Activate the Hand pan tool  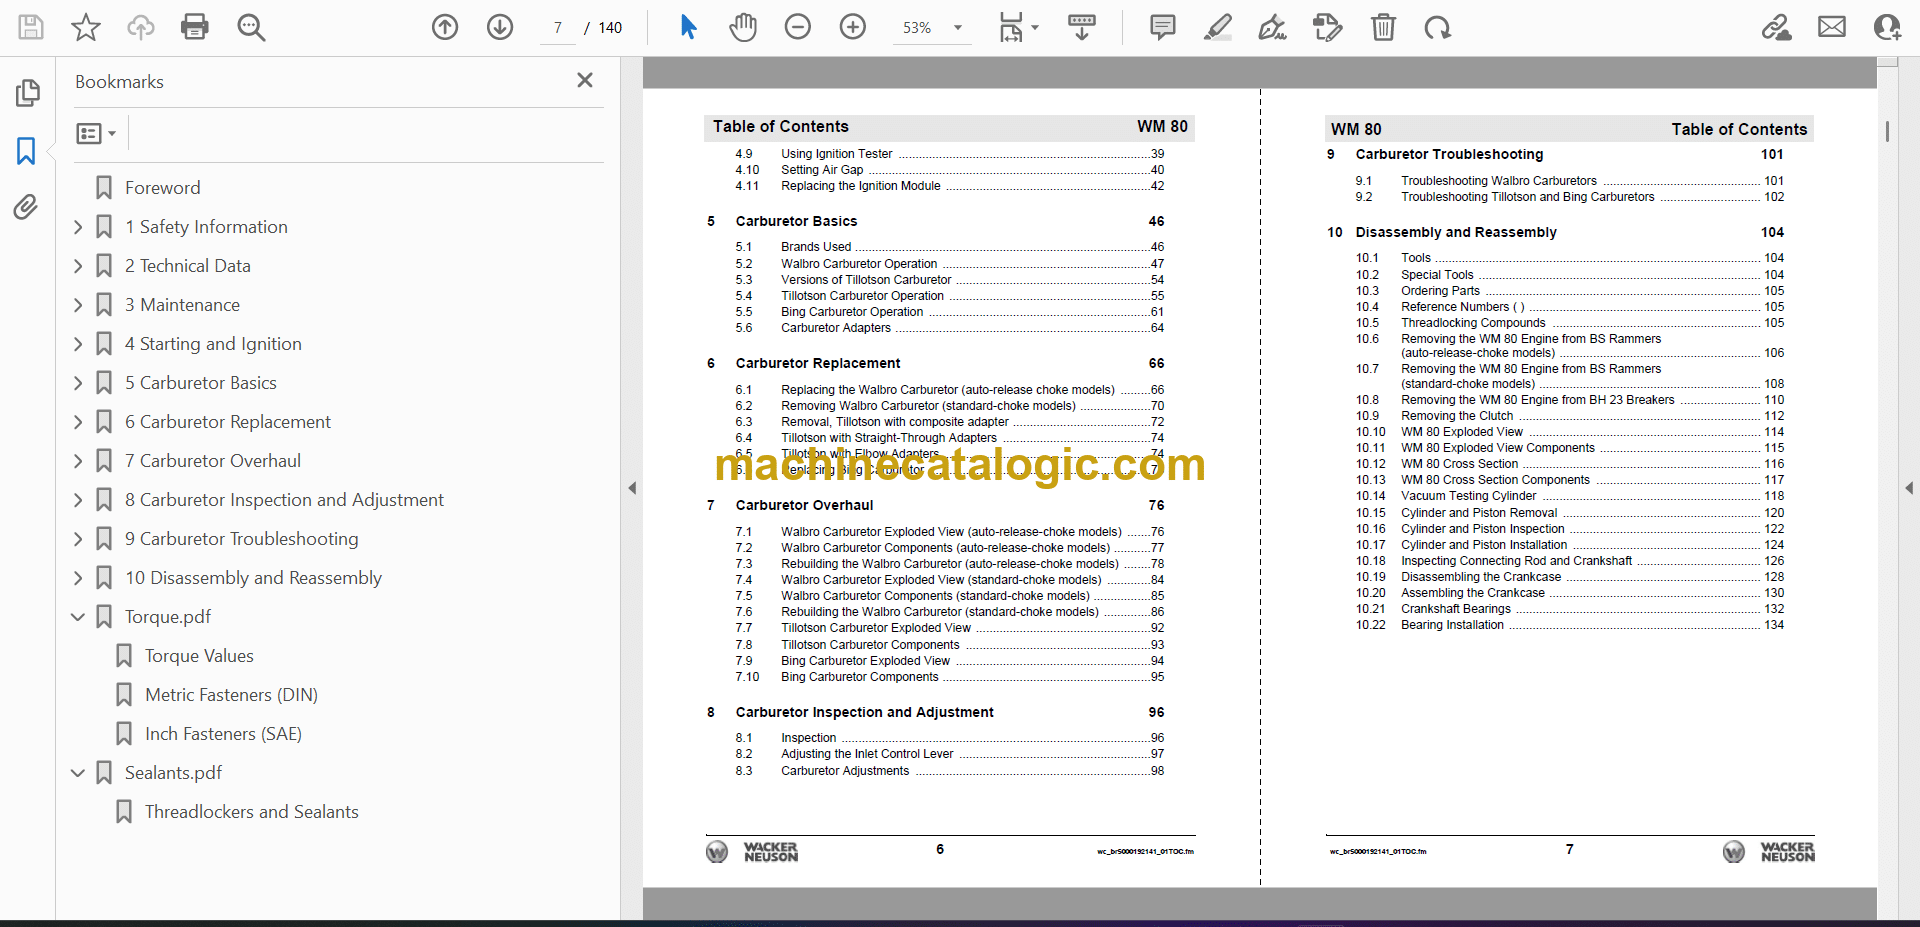coord(743,27)
